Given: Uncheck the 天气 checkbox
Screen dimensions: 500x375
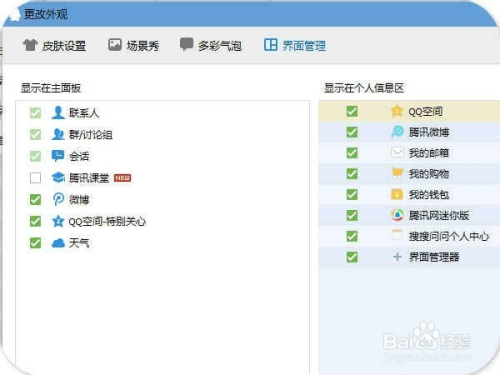Looking at the screenshot, I should (35, 243).
